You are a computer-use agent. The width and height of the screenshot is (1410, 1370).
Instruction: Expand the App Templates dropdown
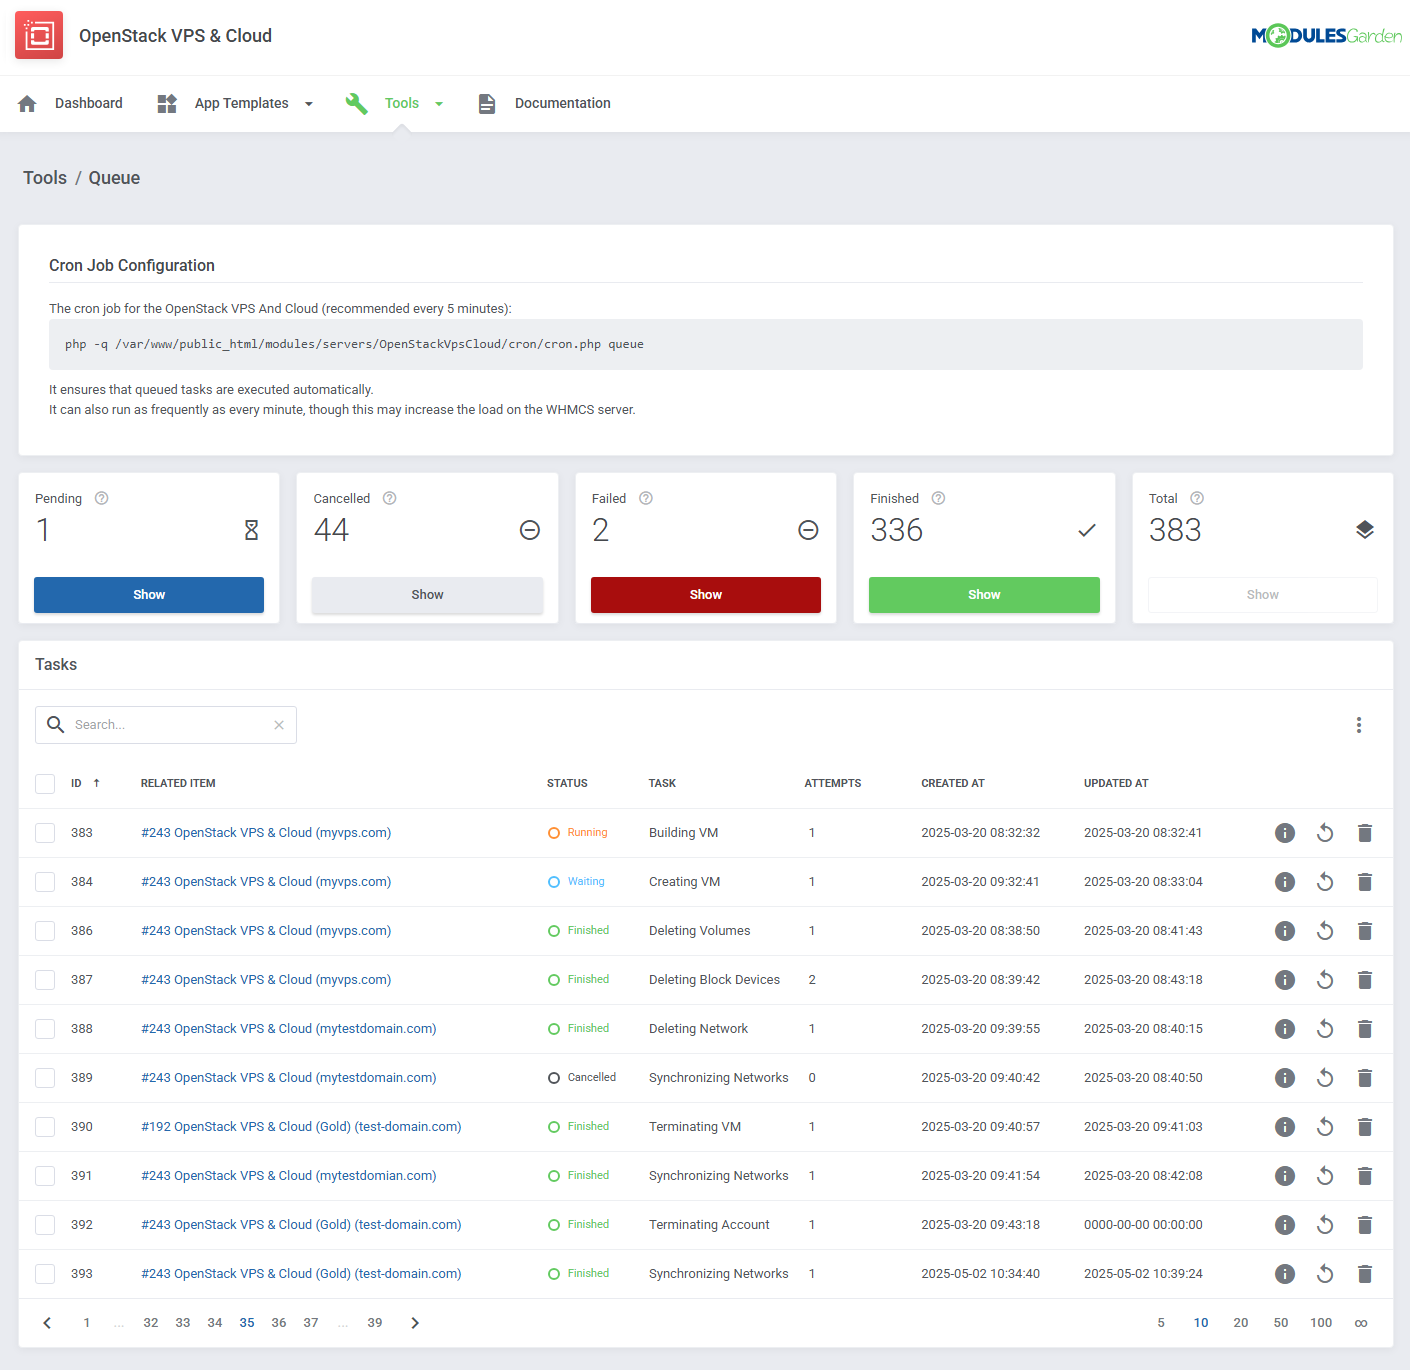(x=308, y=103)
